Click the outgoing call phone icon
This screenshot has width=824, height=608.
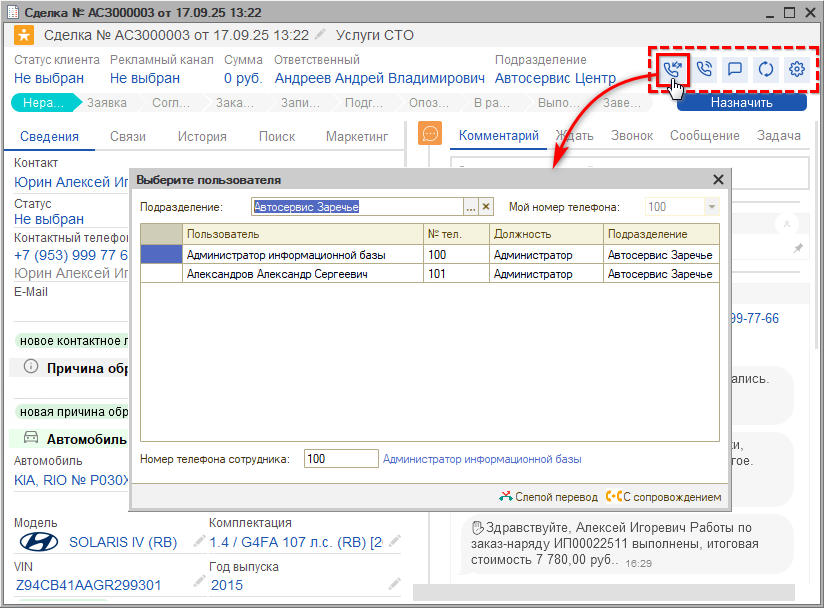coord(704,69)
